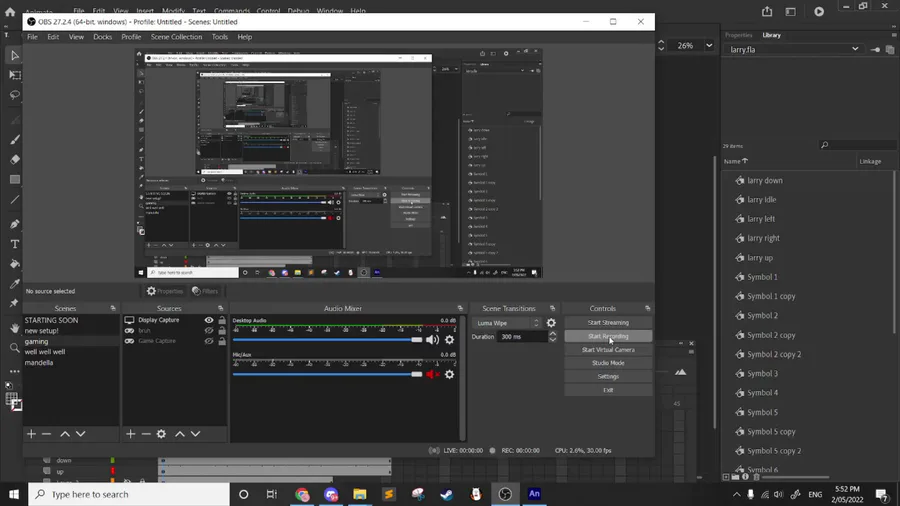The width and height of the screenshot is (900, 506).
Task: Select the Selection arrow tool in Animate
Action: click(14, 56)
